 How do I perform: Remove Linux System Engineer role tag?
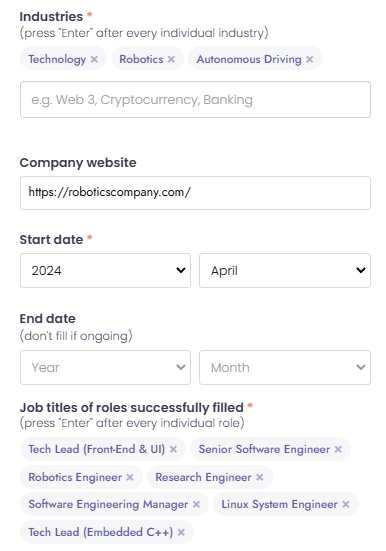click(346, 504)
